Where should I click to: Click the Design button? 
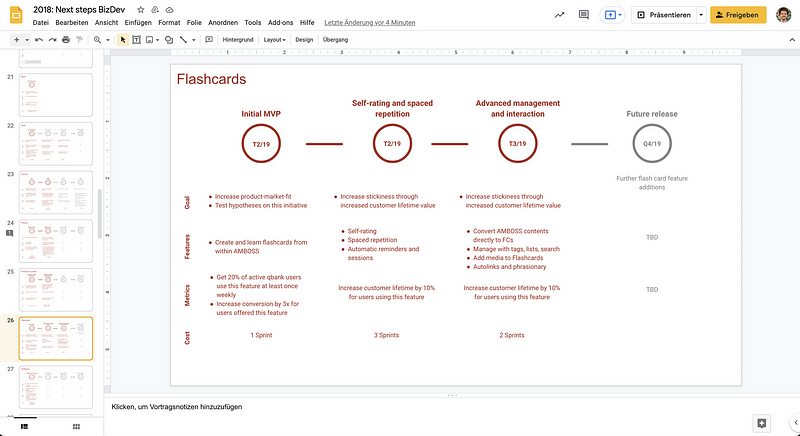(304, 40)
